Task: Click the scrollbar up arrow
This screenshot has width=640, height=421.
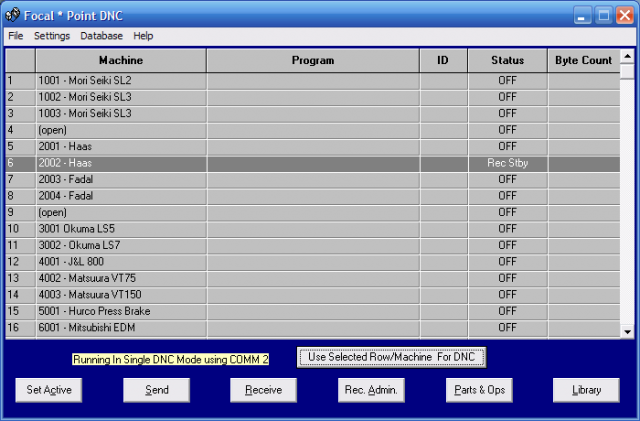Action: [x=627, y=56]
